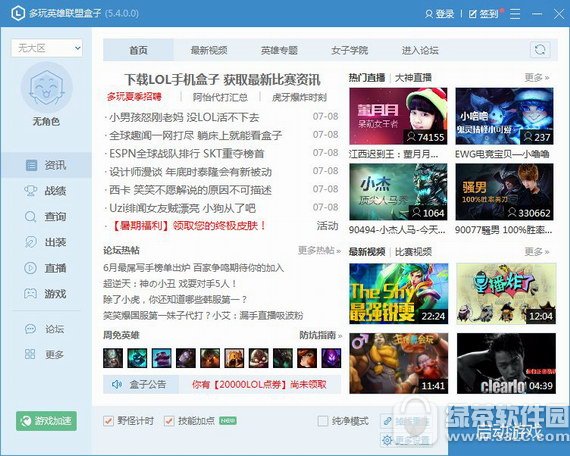Open 出装 item build section
The width and height of the screenshot is (570, 456).
click(x=46, y=242)
